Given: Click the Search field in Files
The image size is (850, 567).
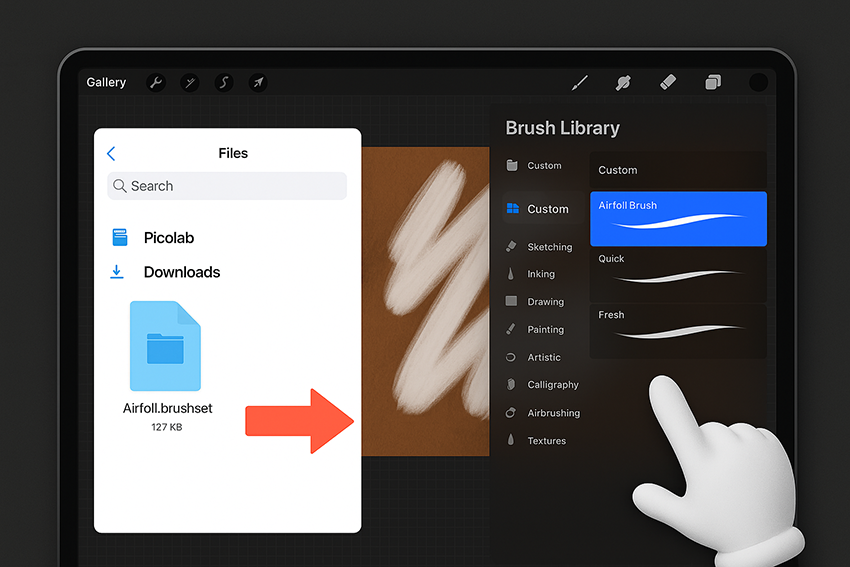Looking at the screenshot, I should coord(227,186).
